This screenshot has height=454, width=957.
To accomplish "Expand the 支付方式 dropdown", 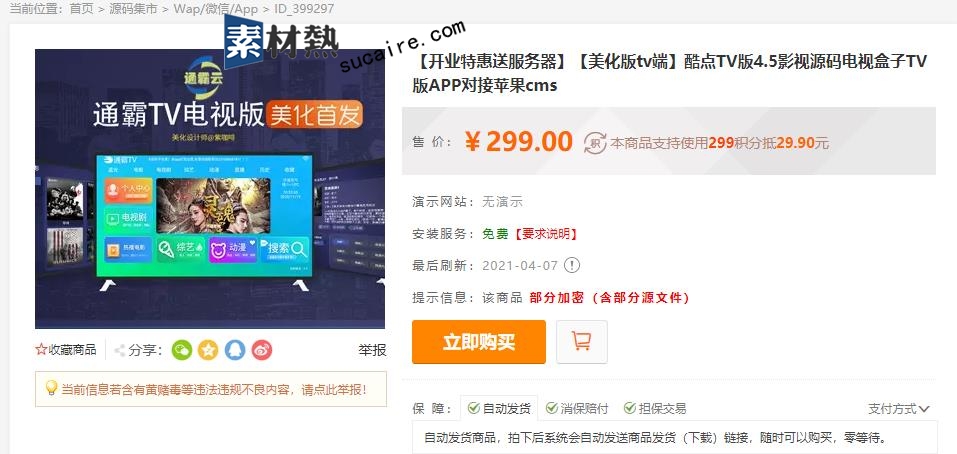I will 899,408.
